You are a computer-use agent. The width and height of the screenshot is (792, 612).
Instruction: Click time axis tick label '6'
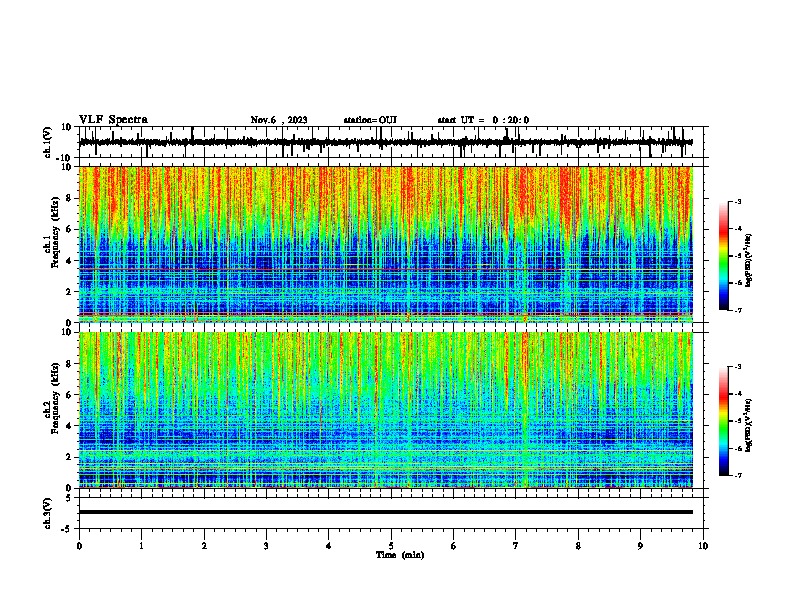pyautogui.click(x=454, y=546)
